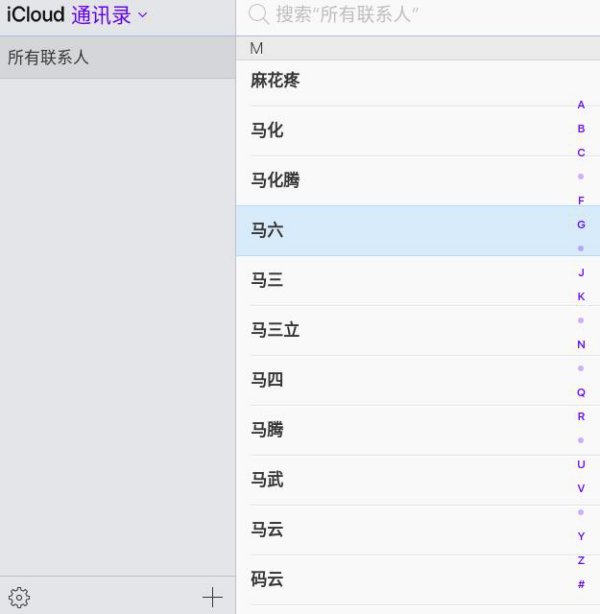Open contact 马武
Viewport: 600px width, 614px height.
coord(418,480)
